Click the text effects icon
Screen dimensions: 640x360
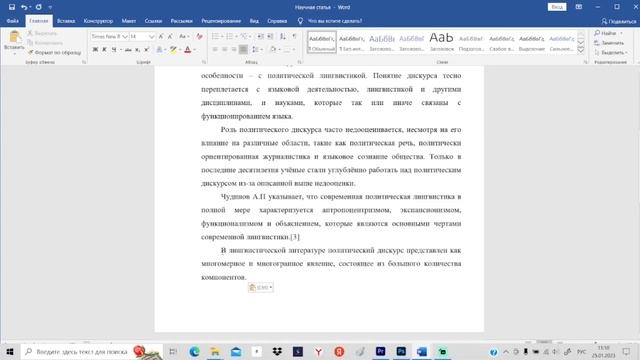[159, 49]
